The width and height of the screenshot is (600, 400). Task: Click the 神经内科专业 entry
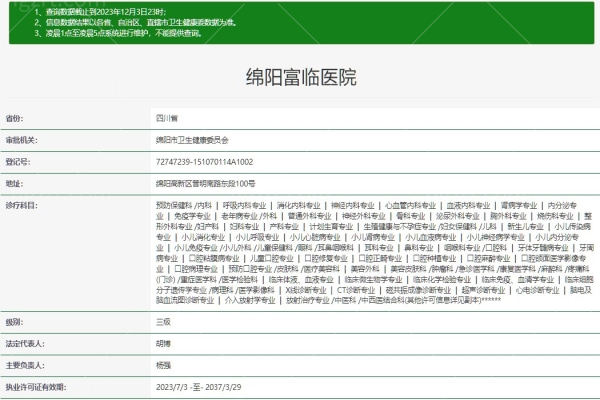click(353, 206)
